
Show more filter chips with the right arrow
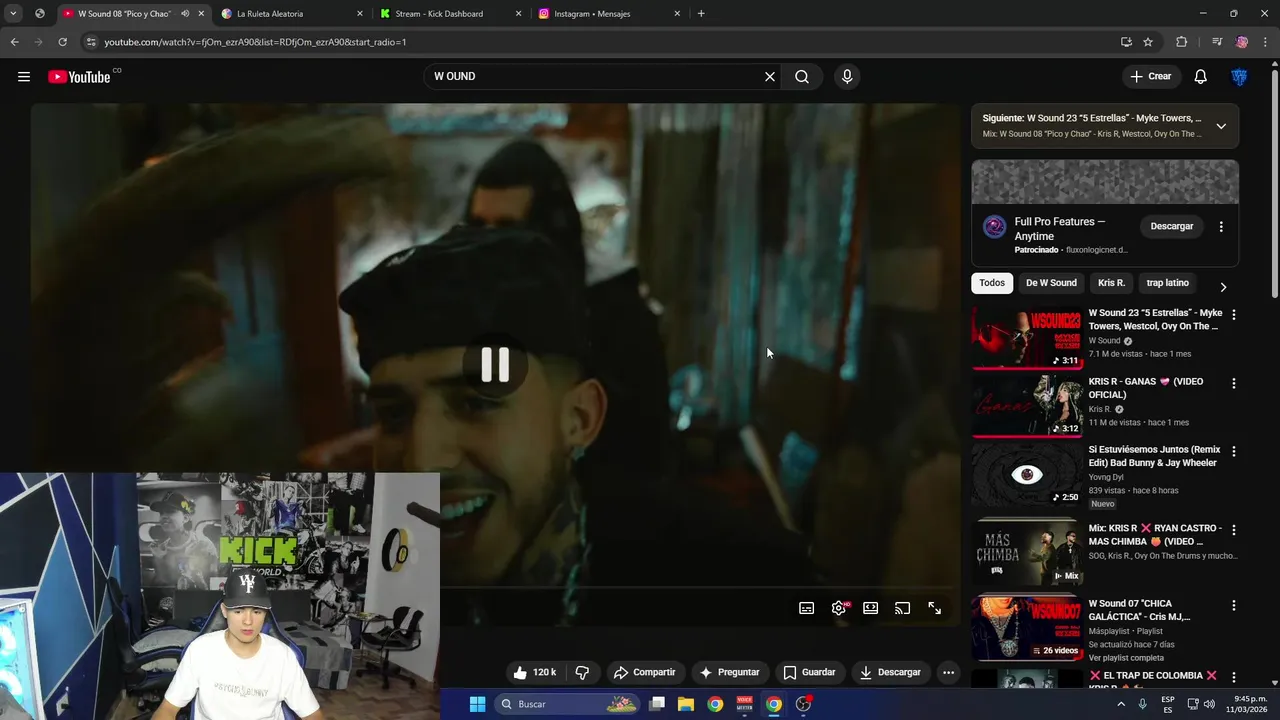click(1223, 287)
